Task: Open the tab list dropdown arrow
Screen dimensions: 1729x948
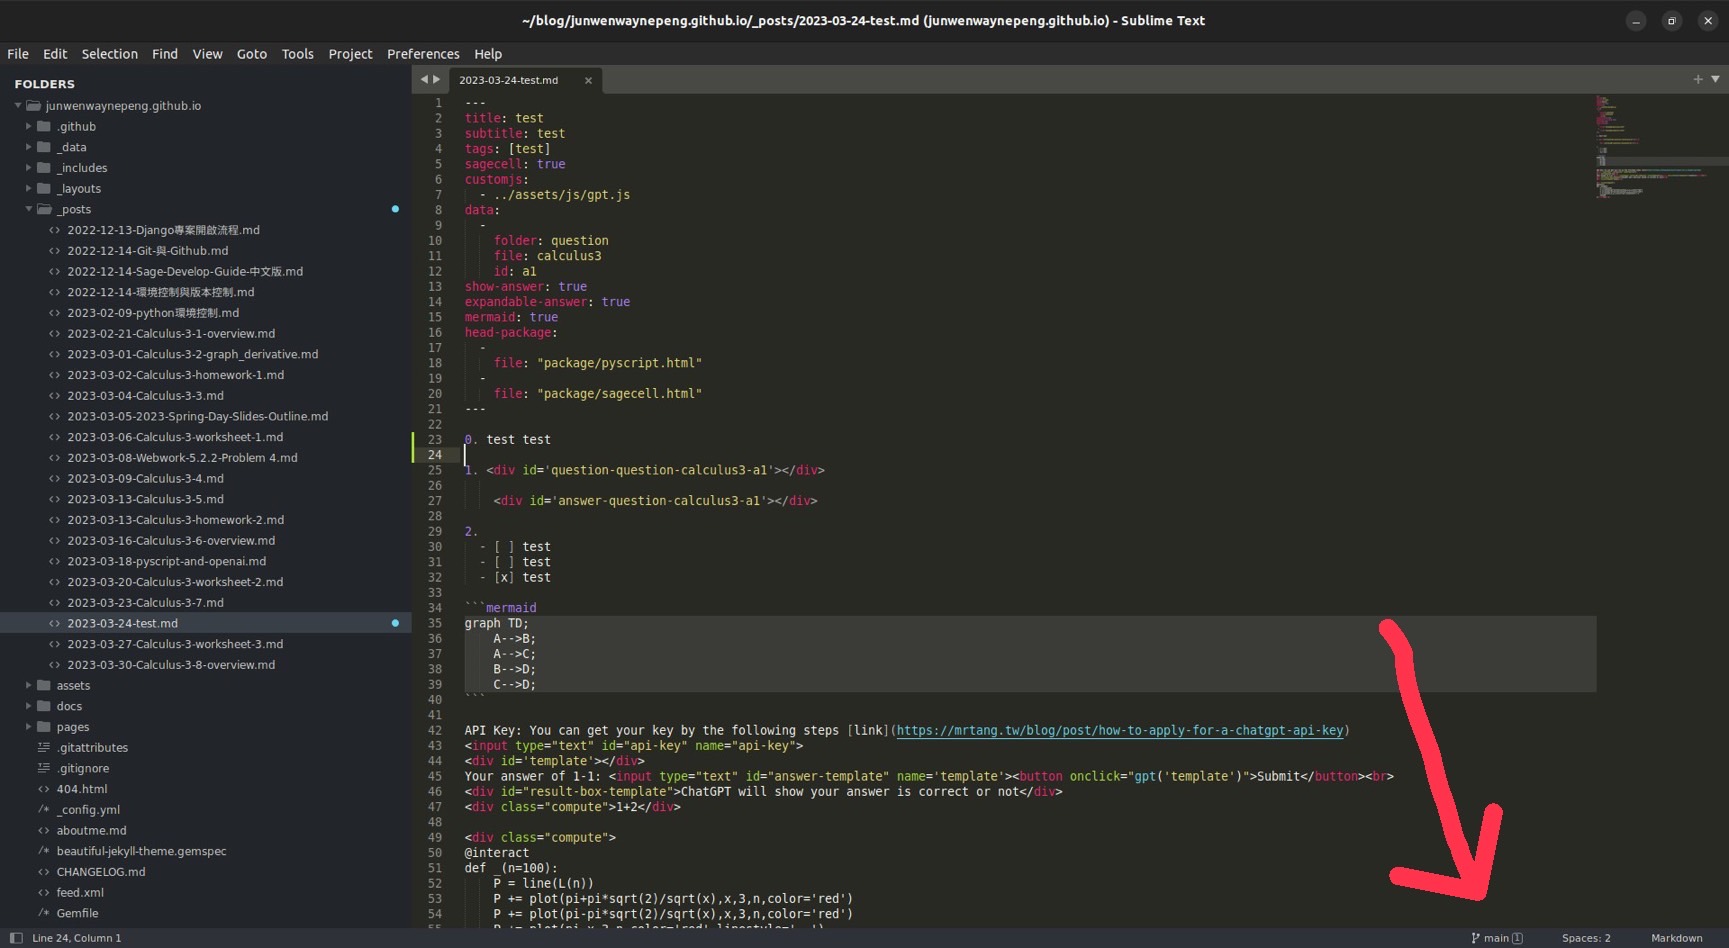Action: pyautogui.click(x=1715, y=79)
